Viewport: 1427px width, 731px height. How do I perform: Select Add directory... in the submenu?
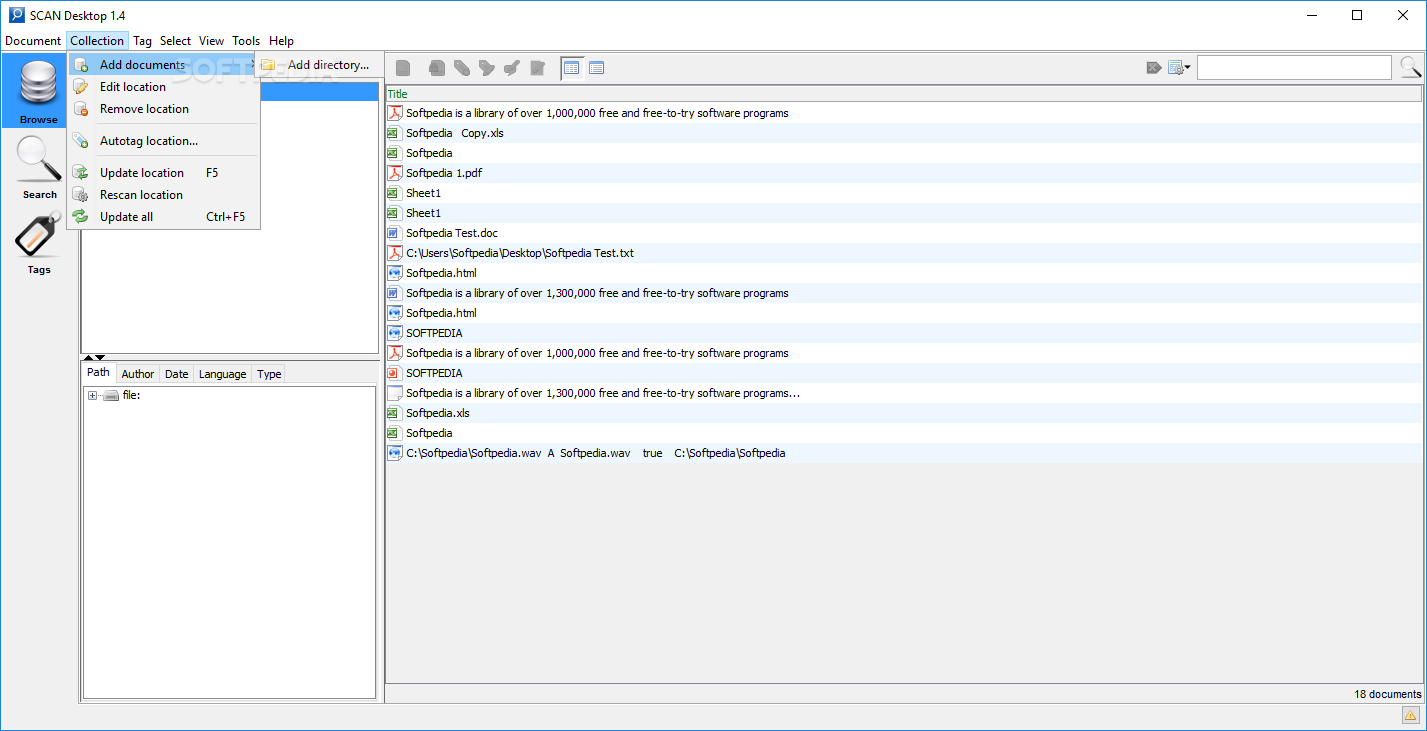pyautogui.click(x=316, y=65)
